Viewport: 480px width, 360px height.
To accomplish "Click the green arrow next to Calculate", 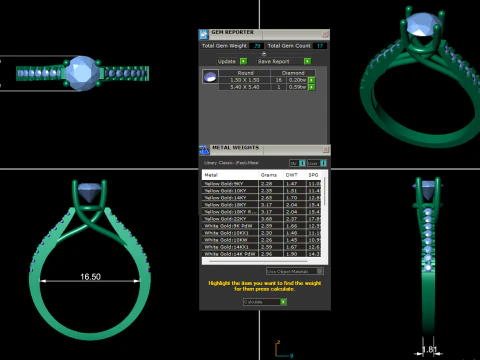I will (x=283, y=302).
